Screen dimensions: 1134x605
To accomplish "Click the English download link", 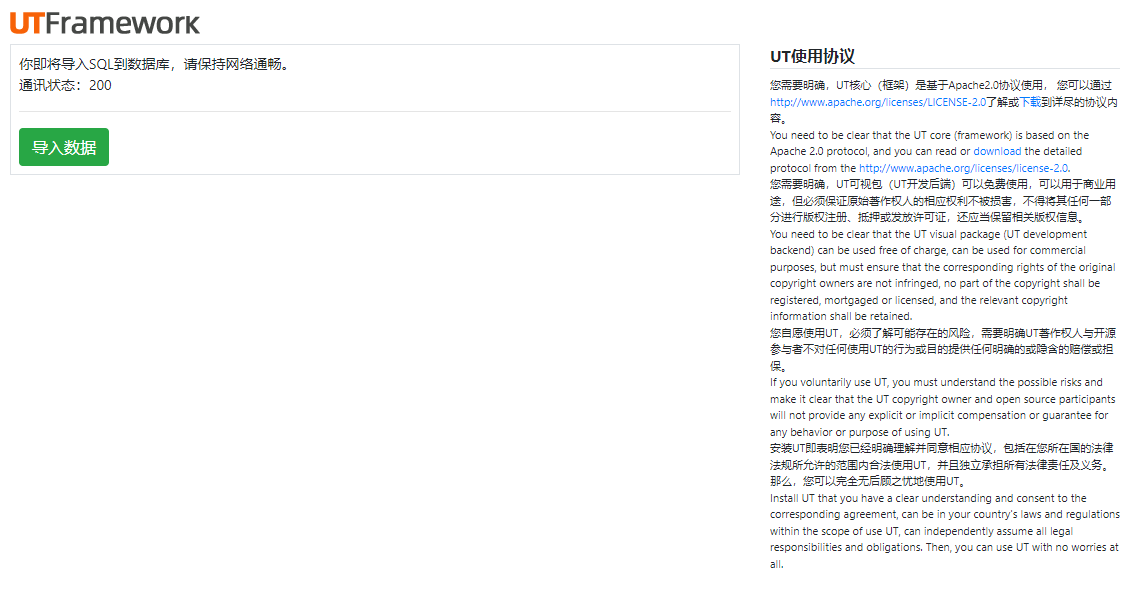I will tap(997, 152).
